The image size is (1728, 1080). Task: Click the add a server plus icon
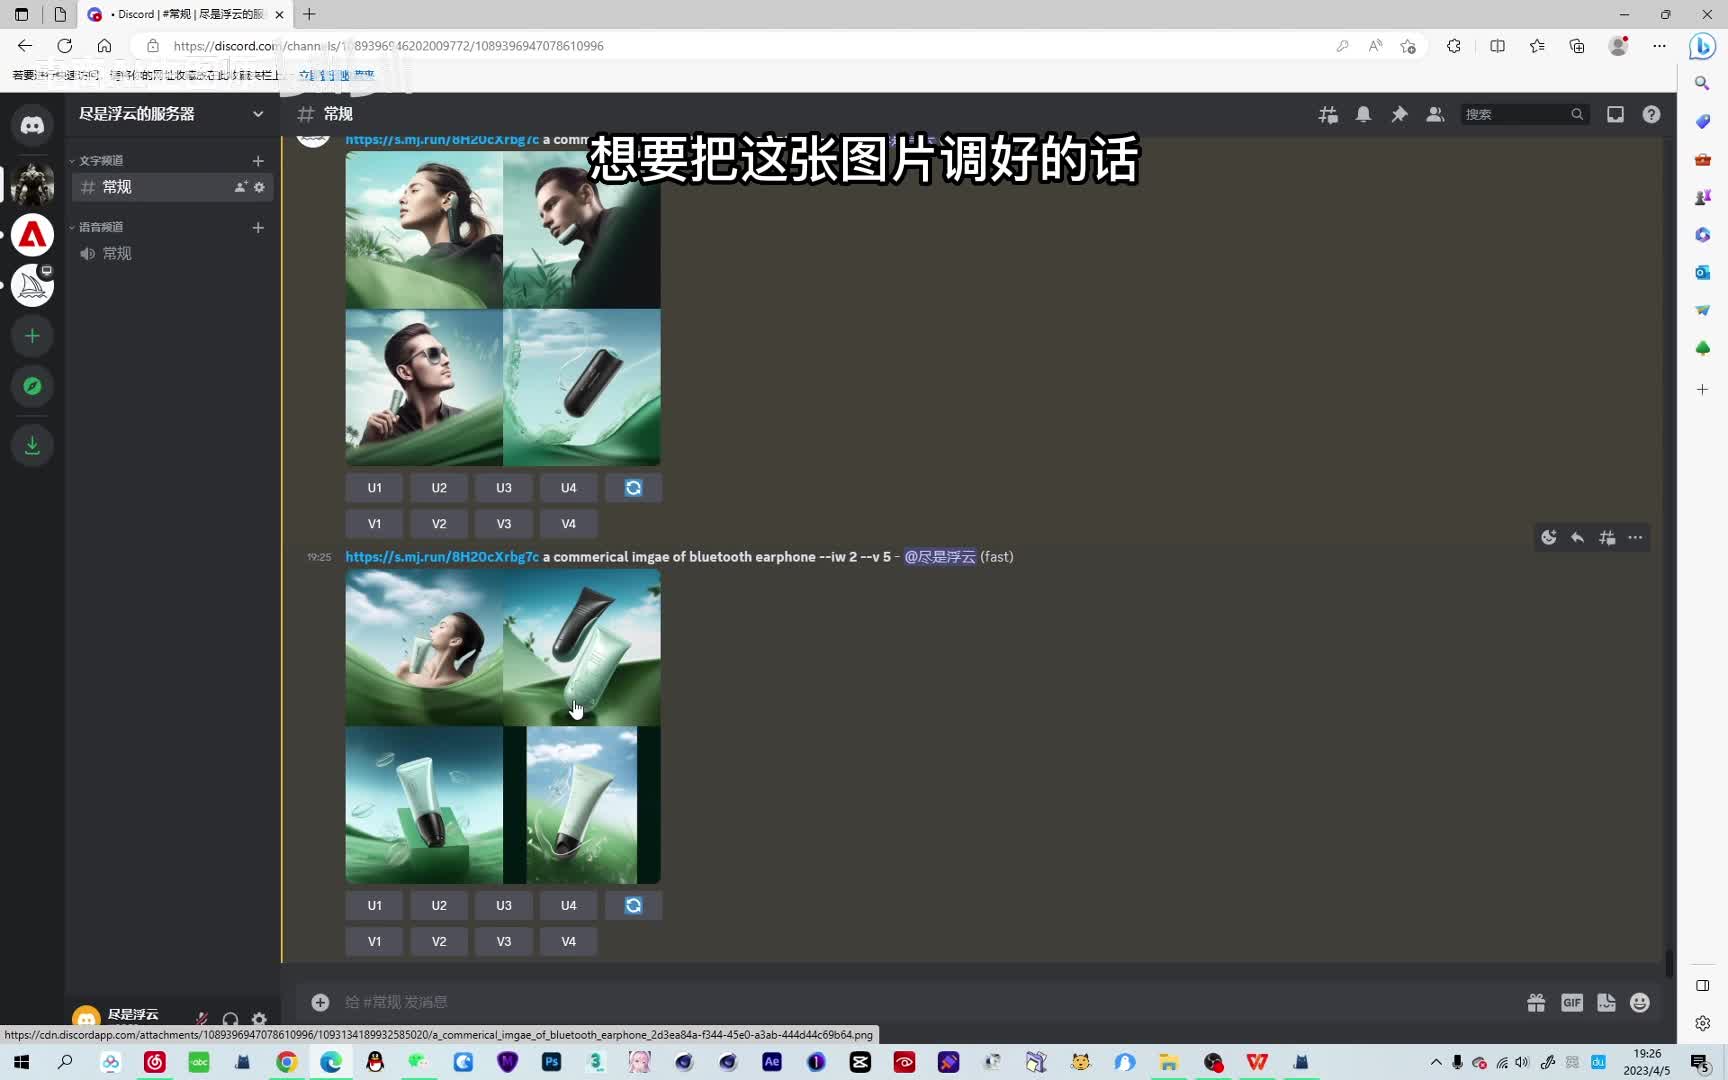click(32, 336)
